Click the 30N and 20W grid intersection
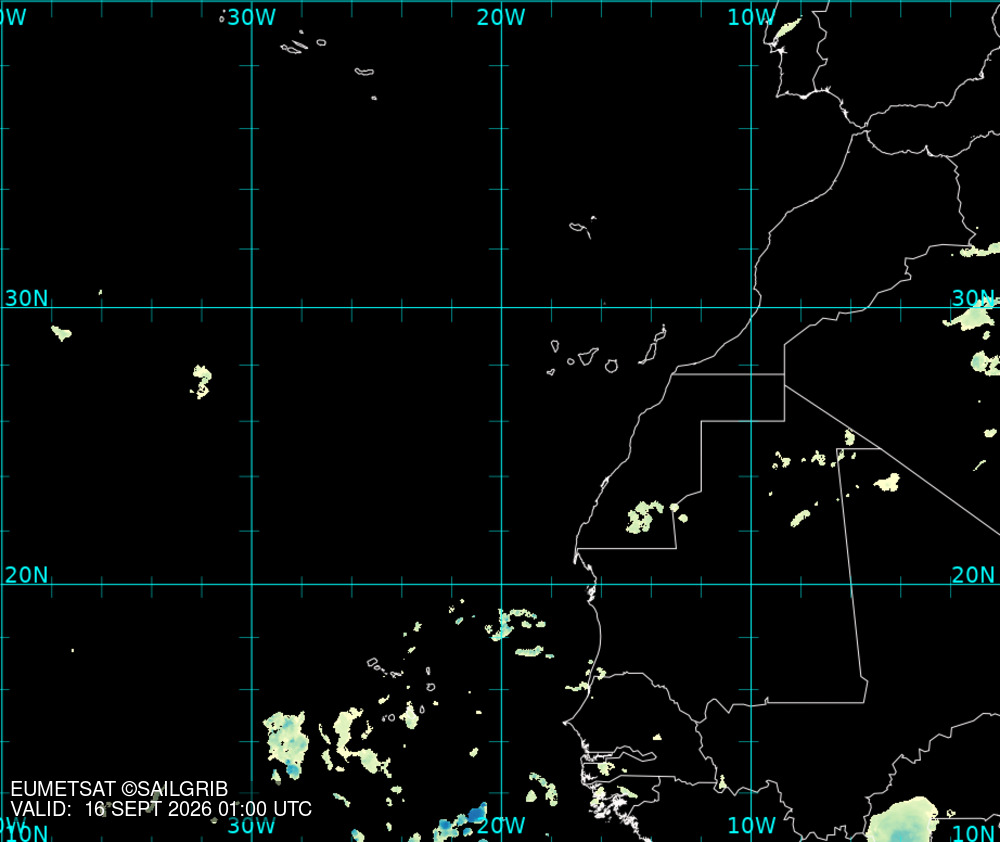 [501, 307]
